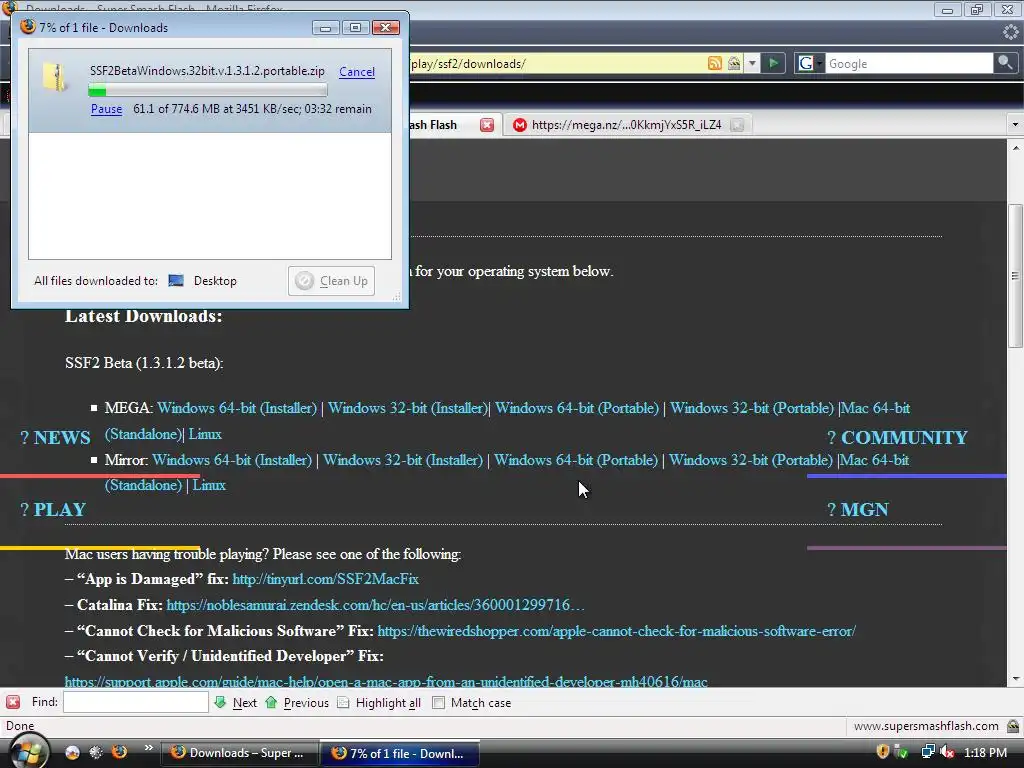Open the list all tabs dropdown
The width and height of the screenshot is (1024, 768).
1015,125
